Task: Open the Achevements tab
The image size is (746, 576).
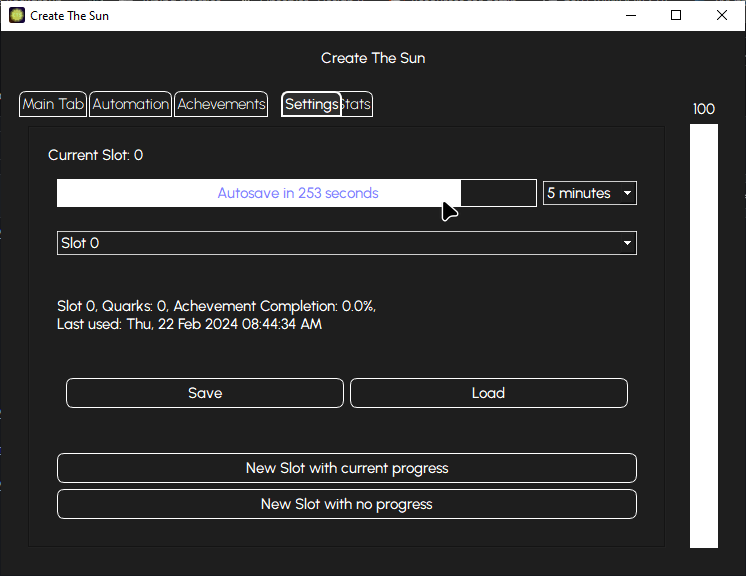Action: click(x=221, y=104)
